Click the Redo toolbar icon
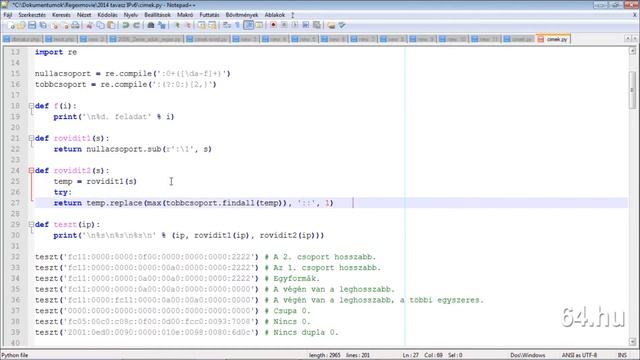Screen dimensions: 640x360 (136, 25)
